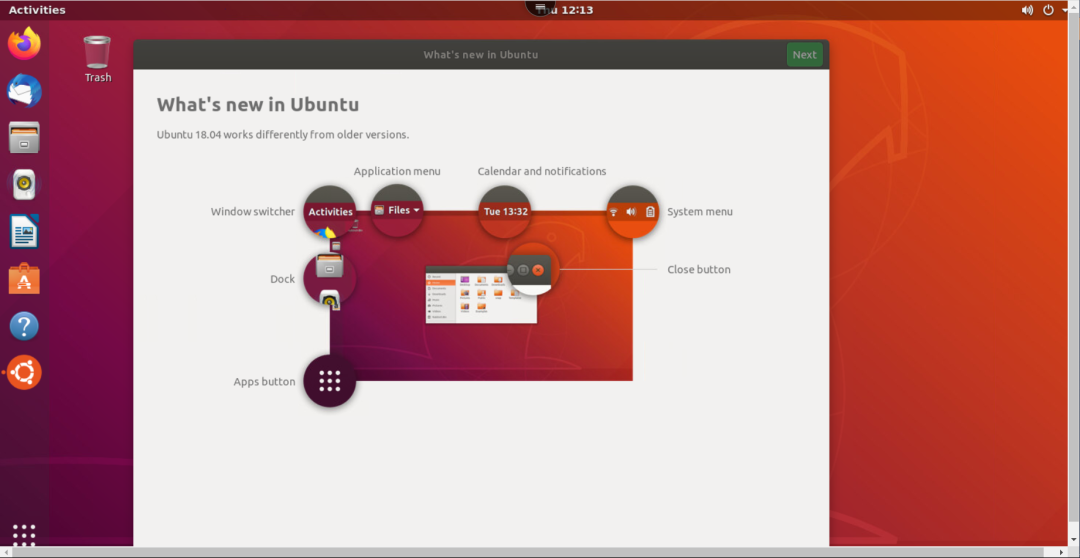The image size is (1080, 558).
Task: Click the illustrated Tue 13:32 clock circle
Action: click(506, 211)
